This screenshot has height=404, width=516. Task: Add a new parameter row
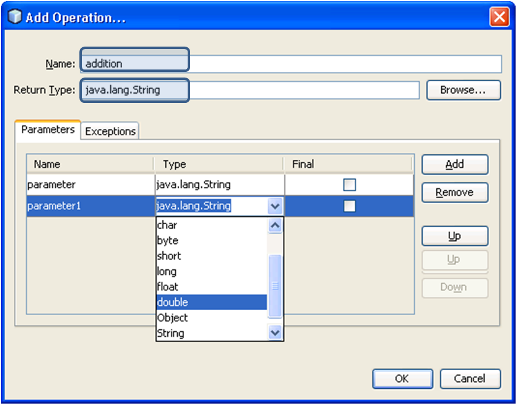point(455,164)
